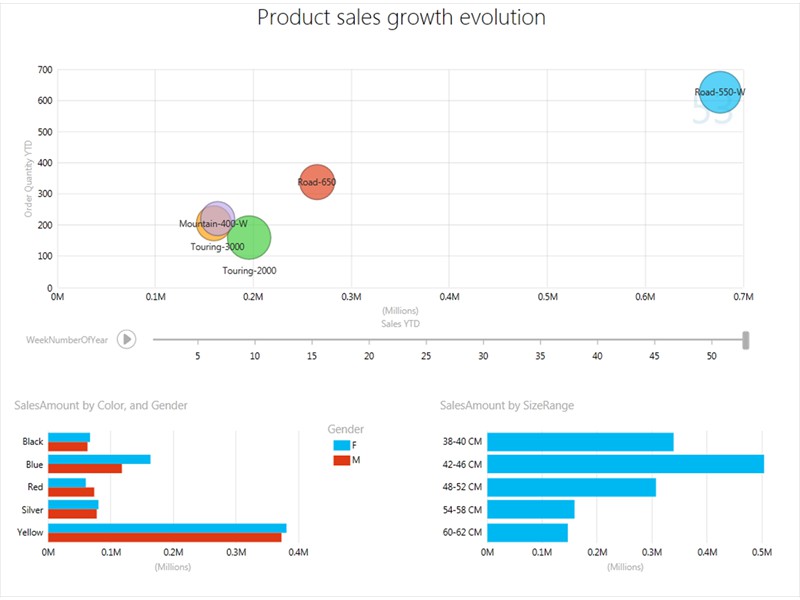Click the Gender legend heading
This screenshot has height=600, width=800.
click(x=345, y=430)
